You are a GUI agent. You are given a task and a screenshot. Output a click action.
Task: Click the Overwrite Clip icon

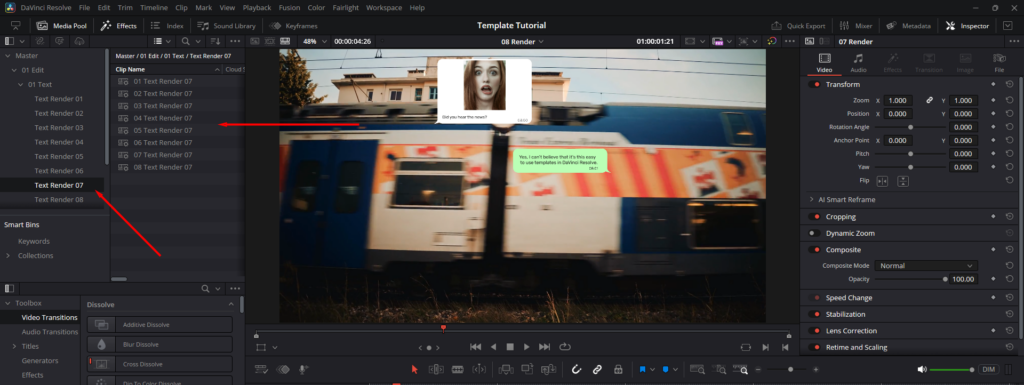pos(527,369)
